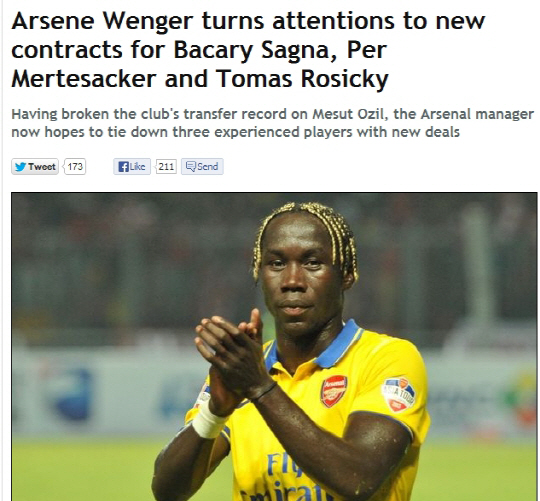Screen dimensions: 540x501
Task: Open the 173 tweet count bubble
Action: coord(75,167)
